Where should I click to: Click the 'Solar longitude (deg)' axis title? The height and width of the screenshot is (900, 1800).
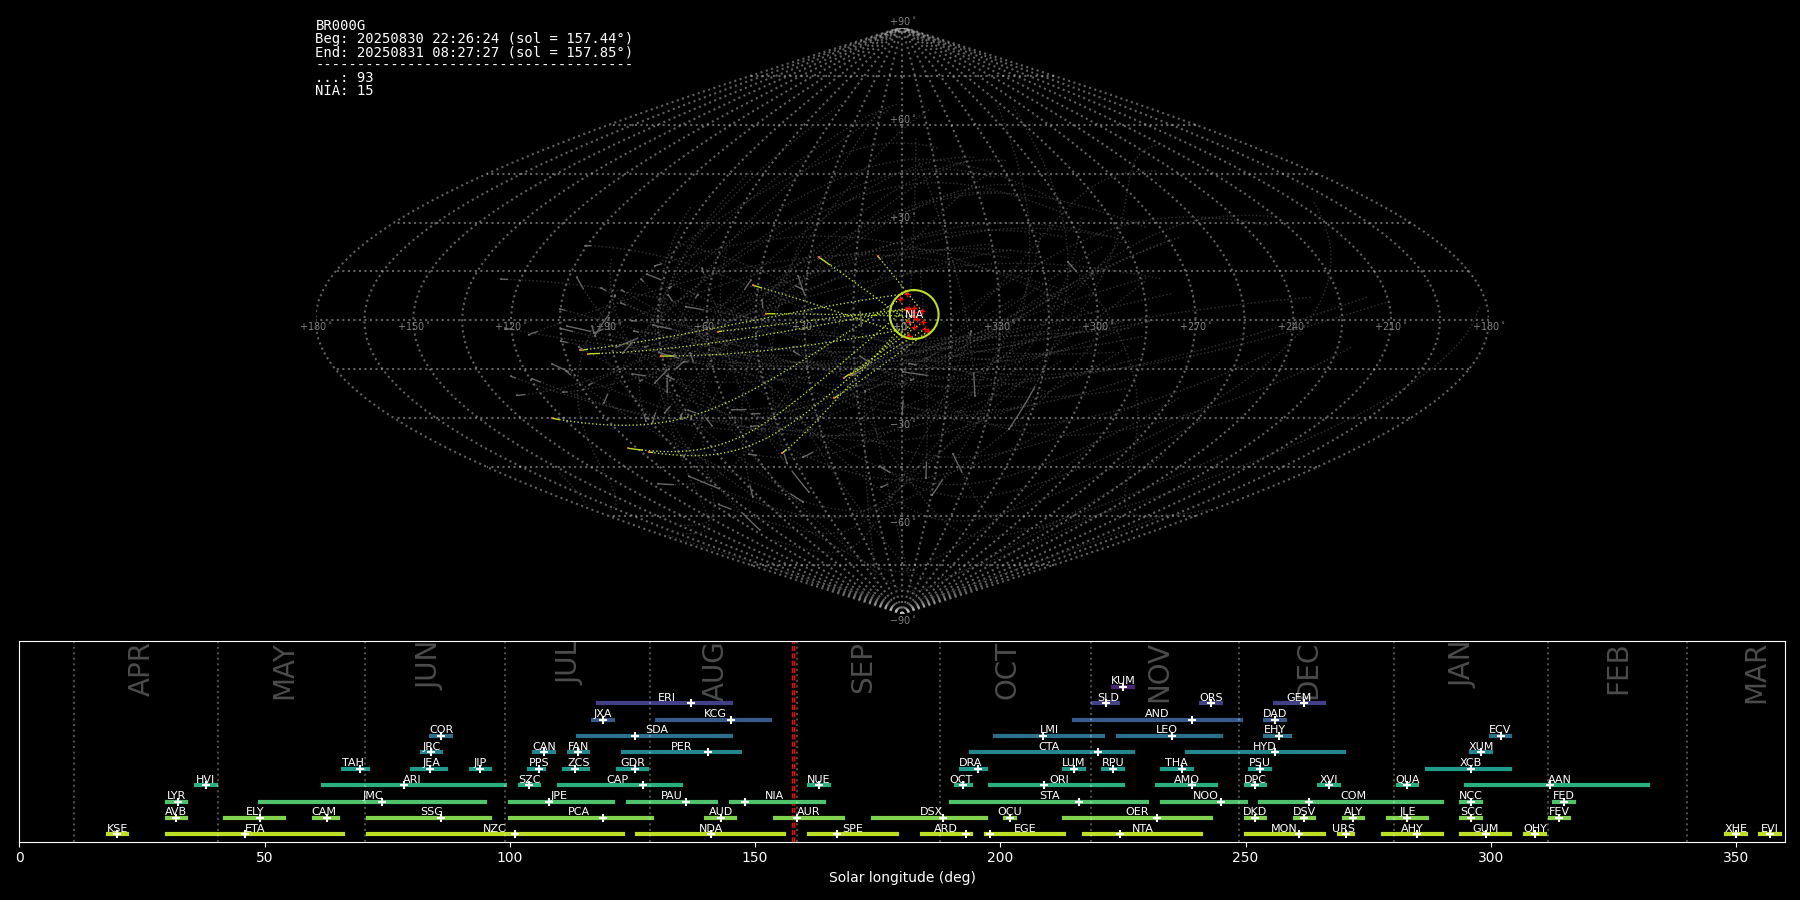click(902, 877)
